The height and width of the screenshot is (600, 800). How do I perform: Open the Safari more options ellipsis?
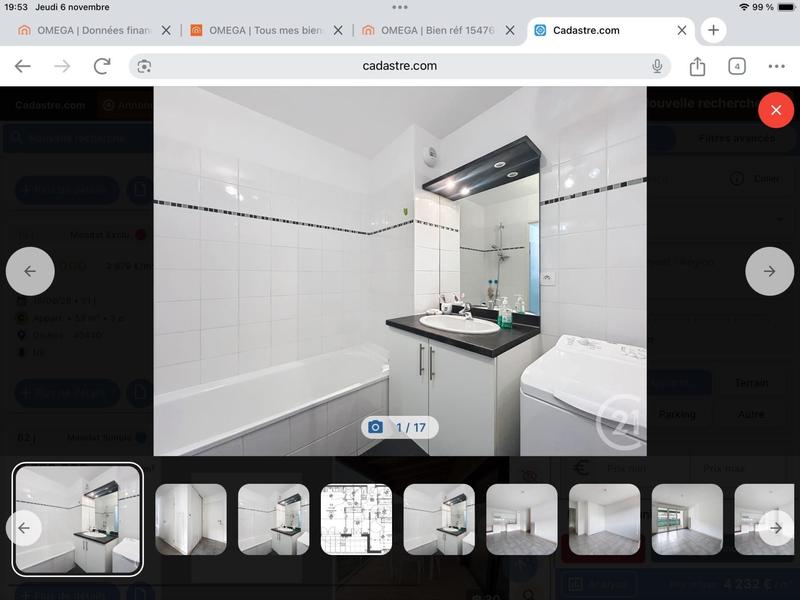(x=777, y=66)
